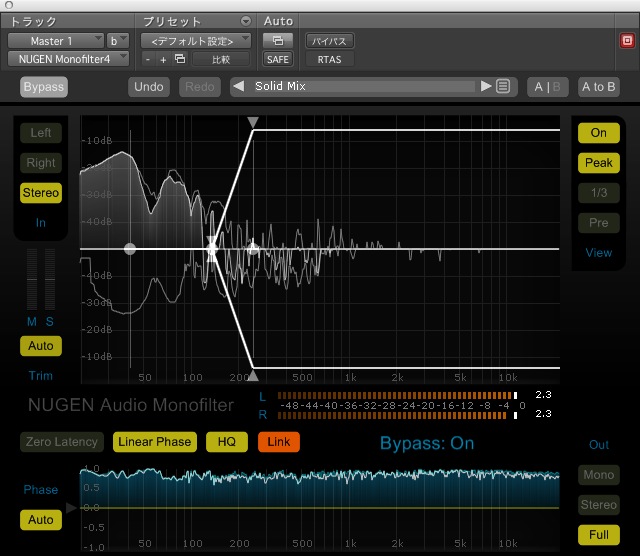Click the compare (比較) button
Image resolution: width=640 pixels, height=556 pixels.
pyautogui.click(x=221, y=60)
